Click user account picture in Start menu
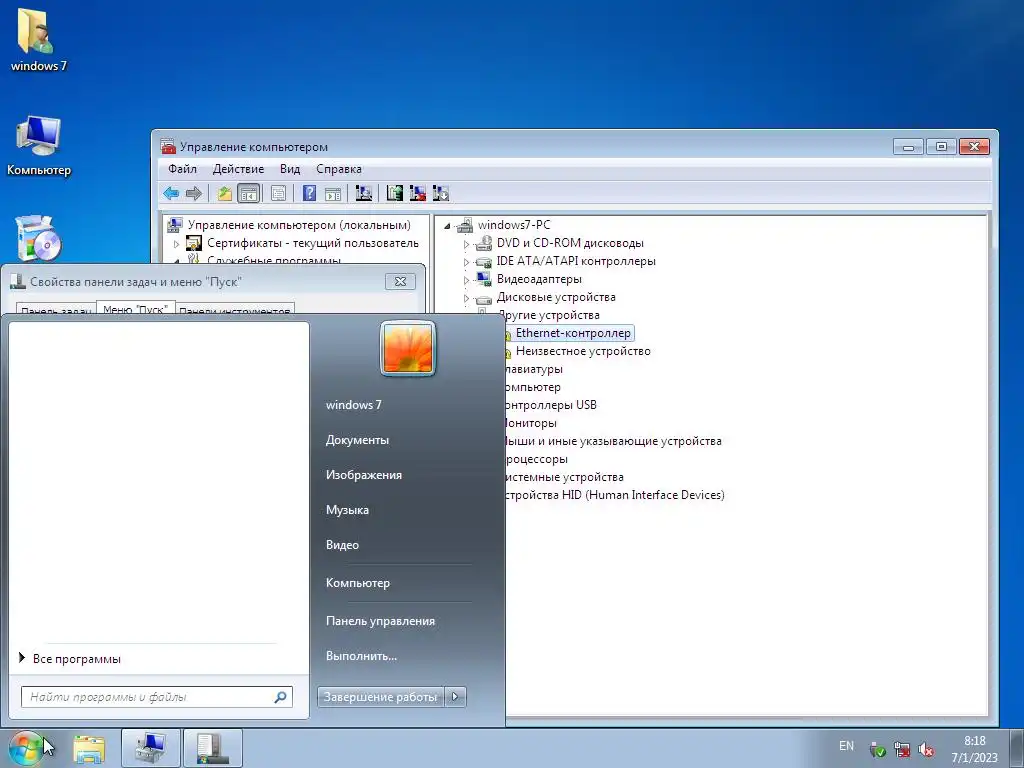The width and height of the screenshot is (1024, 768). coord(408,349)
